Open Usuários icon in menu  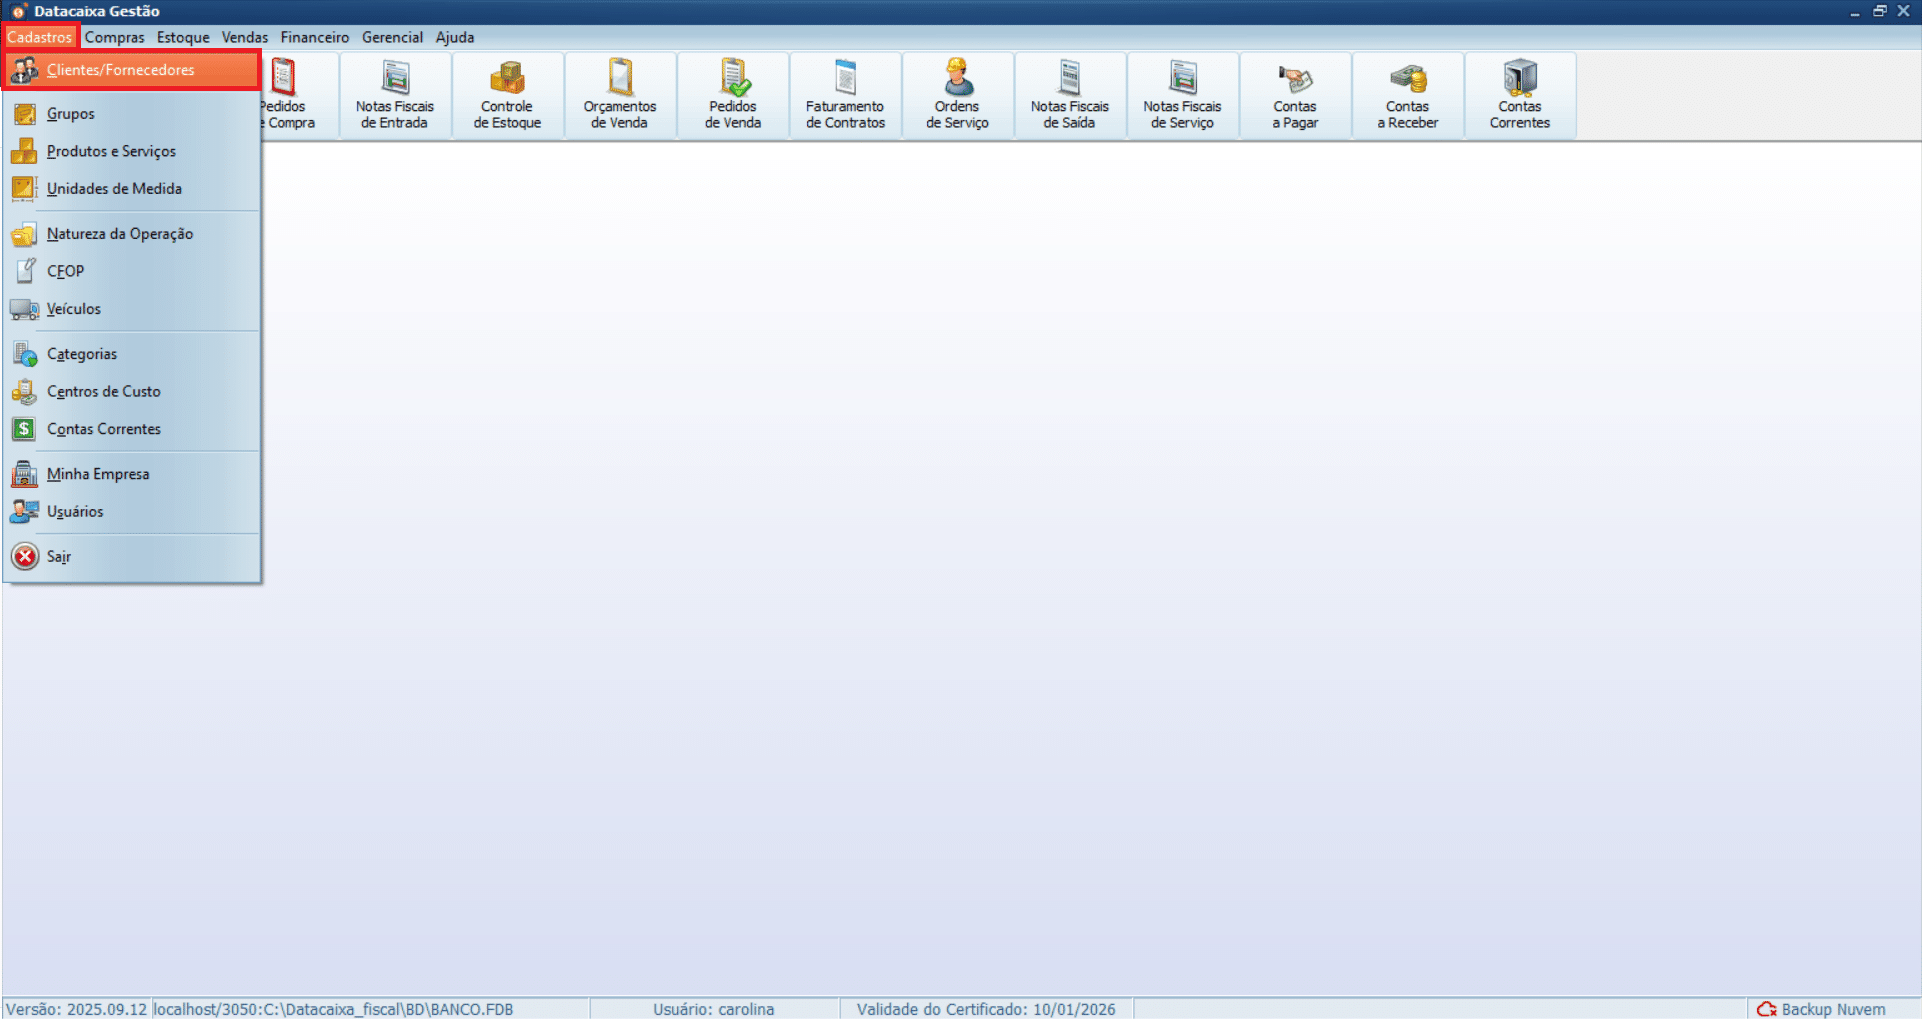coord(25,511)
